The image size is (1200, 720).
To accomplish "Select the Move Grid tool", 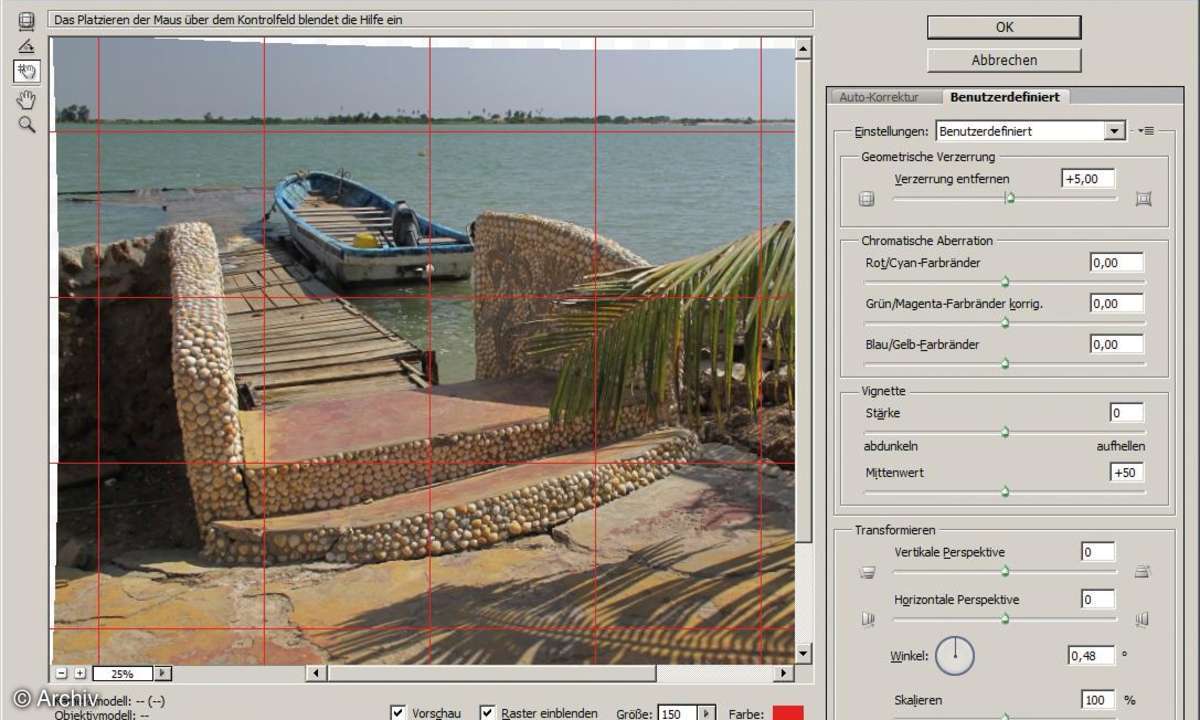I will coord(27,72).
